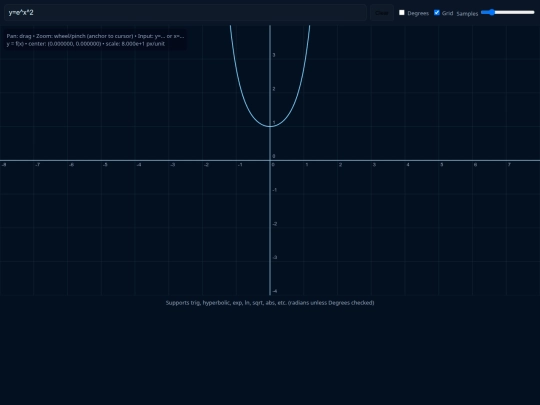The width and height of the screenshot is (540, 405).
Task: Click the y-axis label -2
Action: 274,224
